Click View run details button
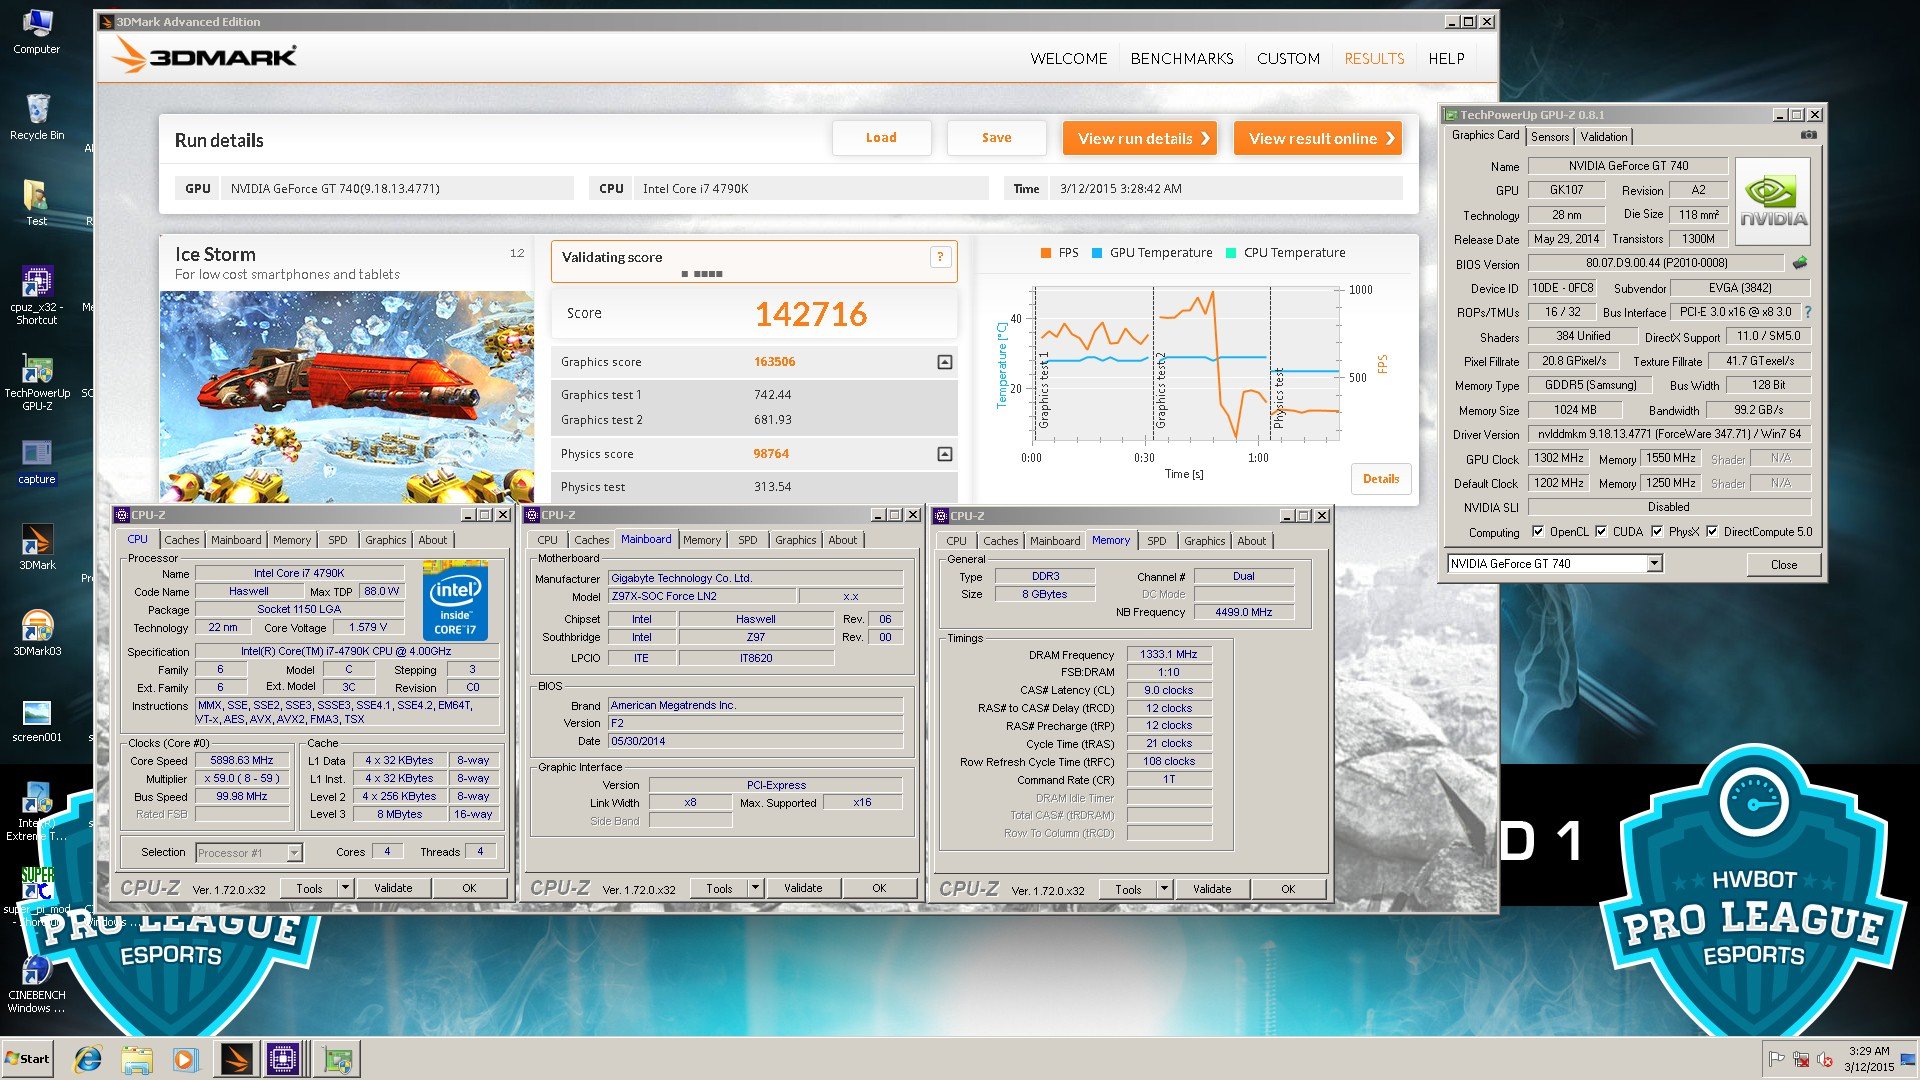Image resolution: width=1920 pixels, height=1080 pixels. (x=1140, y=138)
